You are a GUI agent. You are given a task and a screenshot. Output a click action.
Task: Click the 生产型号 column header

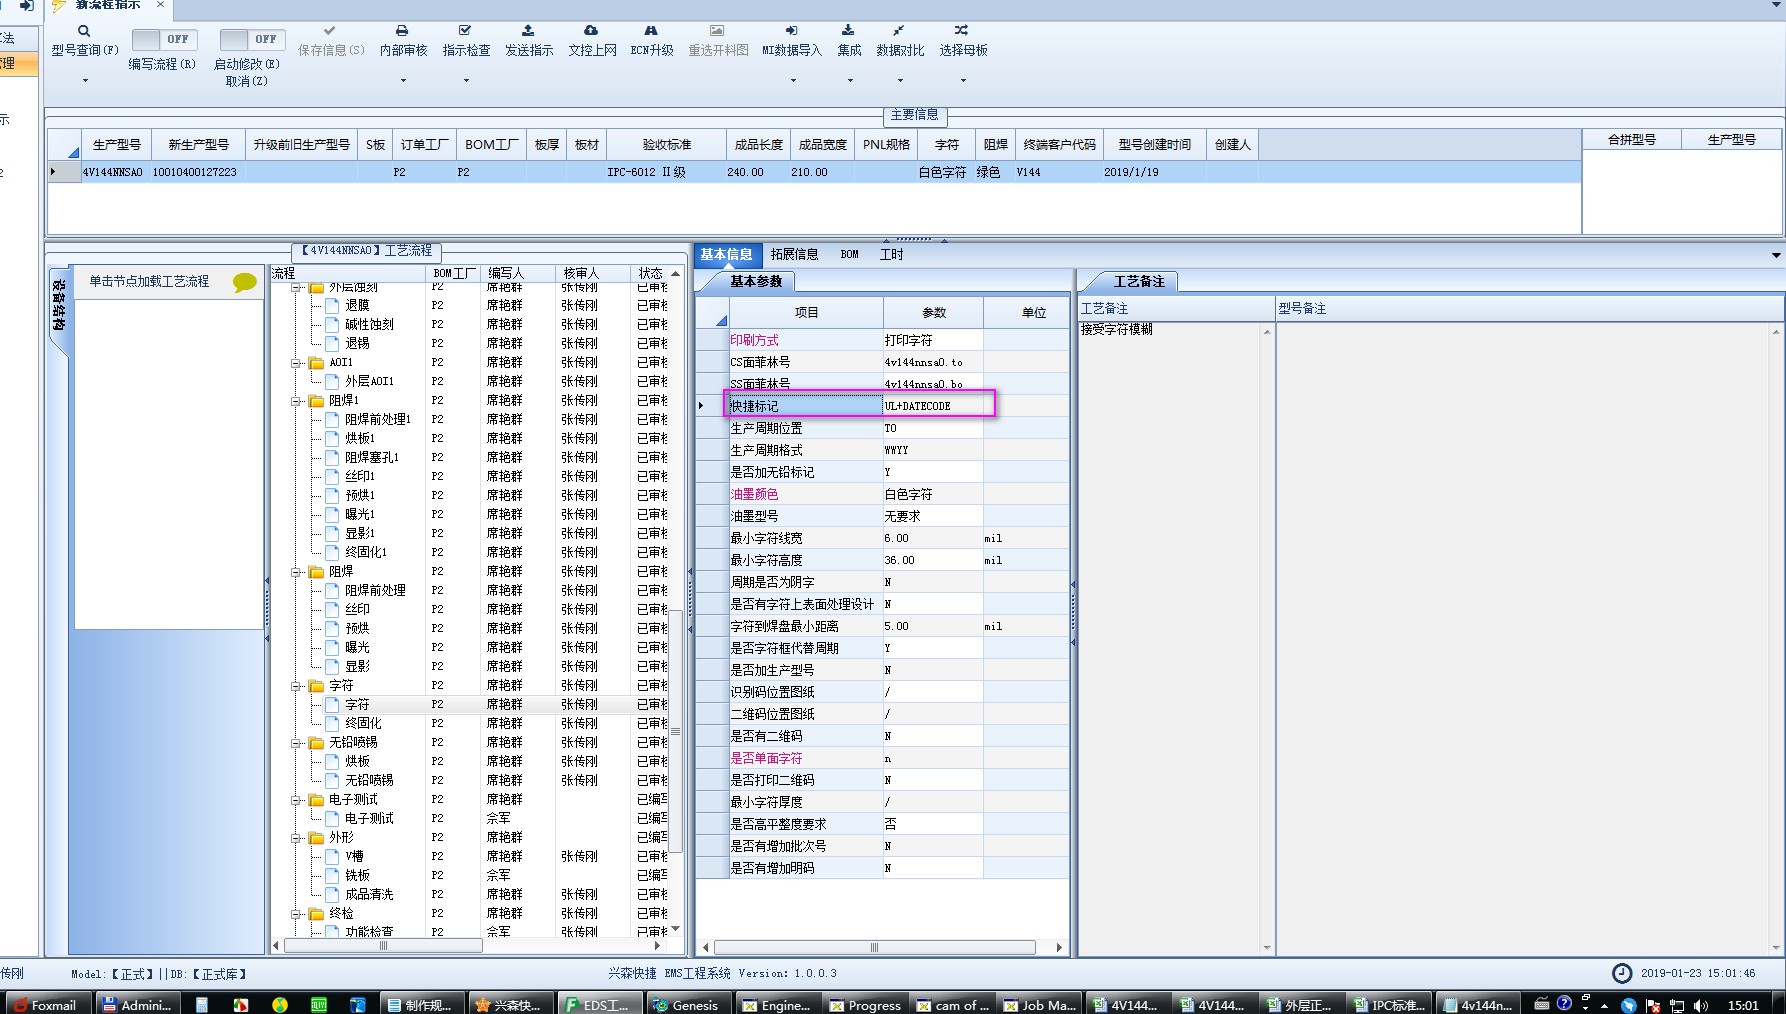click(x=116, y=145)
